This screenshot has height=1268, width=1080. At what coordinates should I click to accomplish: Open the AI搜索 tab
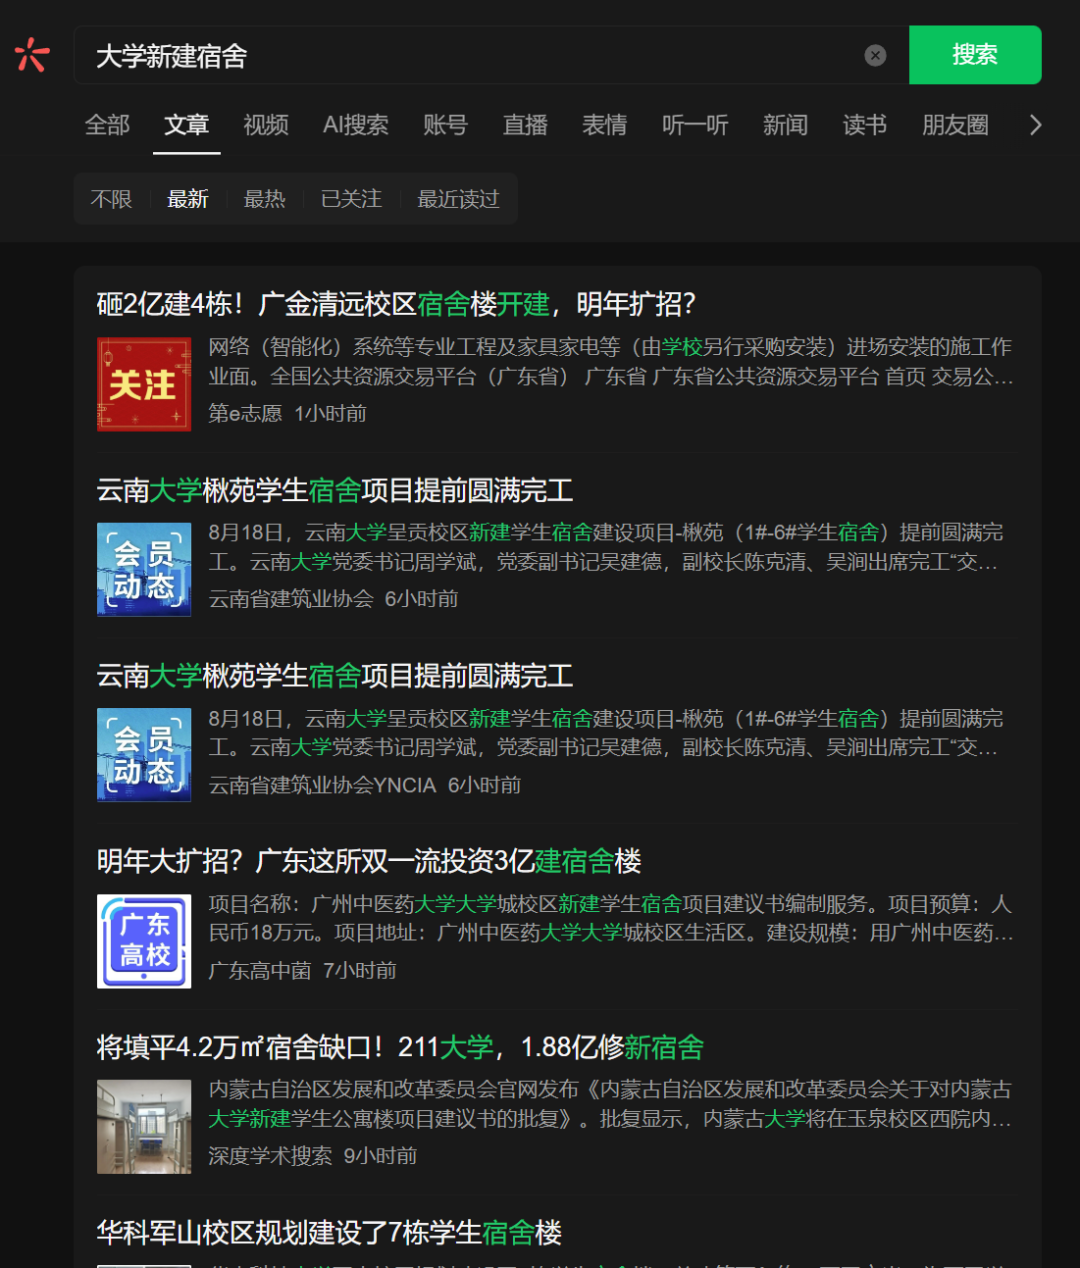coord(356,125)
